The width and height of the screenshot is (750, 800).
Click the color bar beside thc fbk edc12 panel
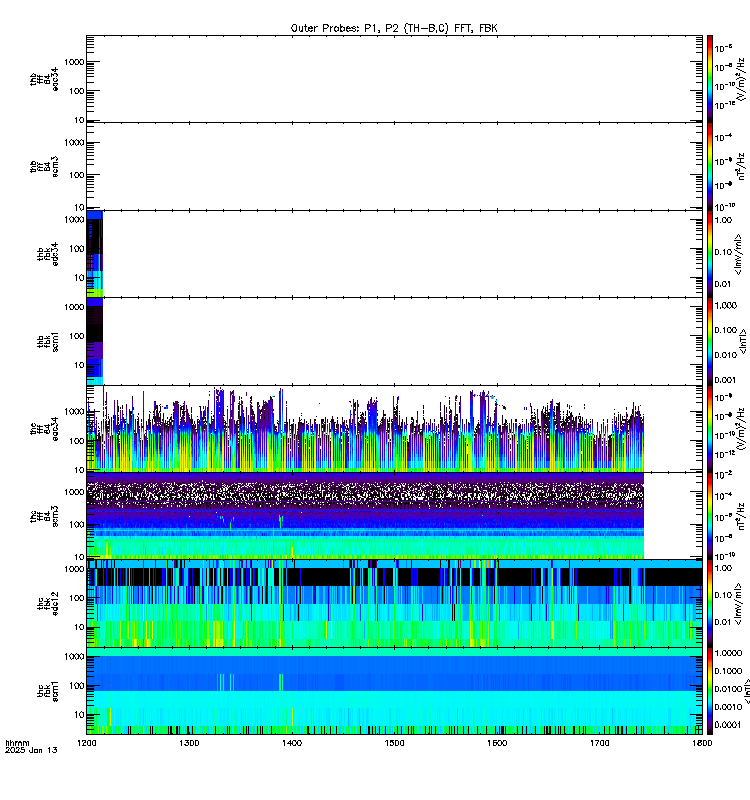[x=710, y=604]
